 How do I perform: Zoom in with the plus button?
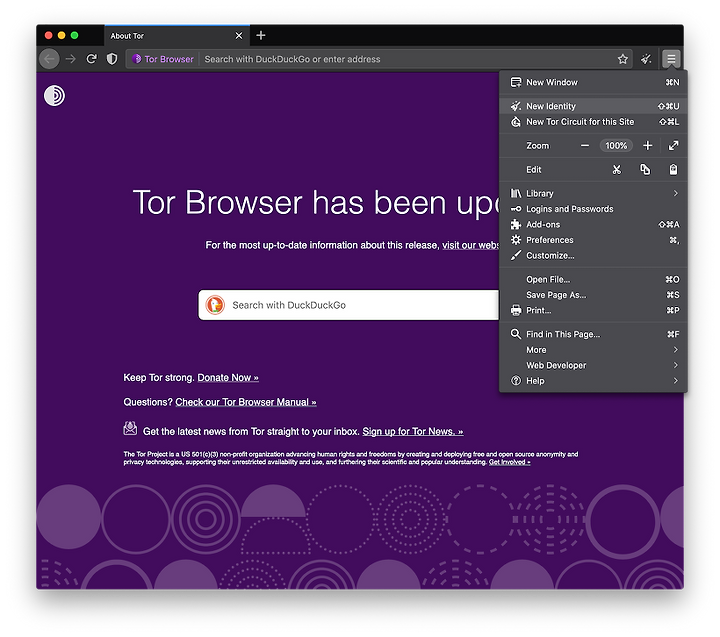[647, 146]
